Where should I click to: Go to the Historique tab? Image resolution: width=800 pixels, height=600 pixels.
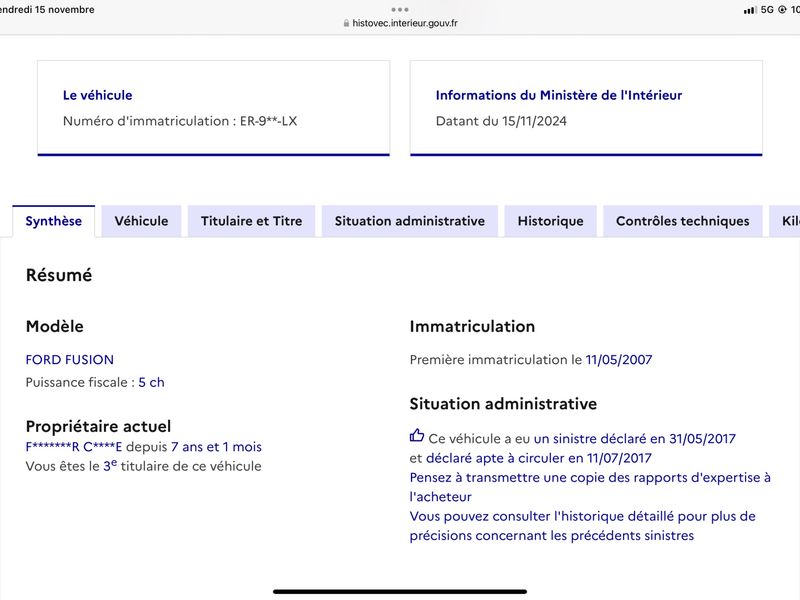(551, 221)
